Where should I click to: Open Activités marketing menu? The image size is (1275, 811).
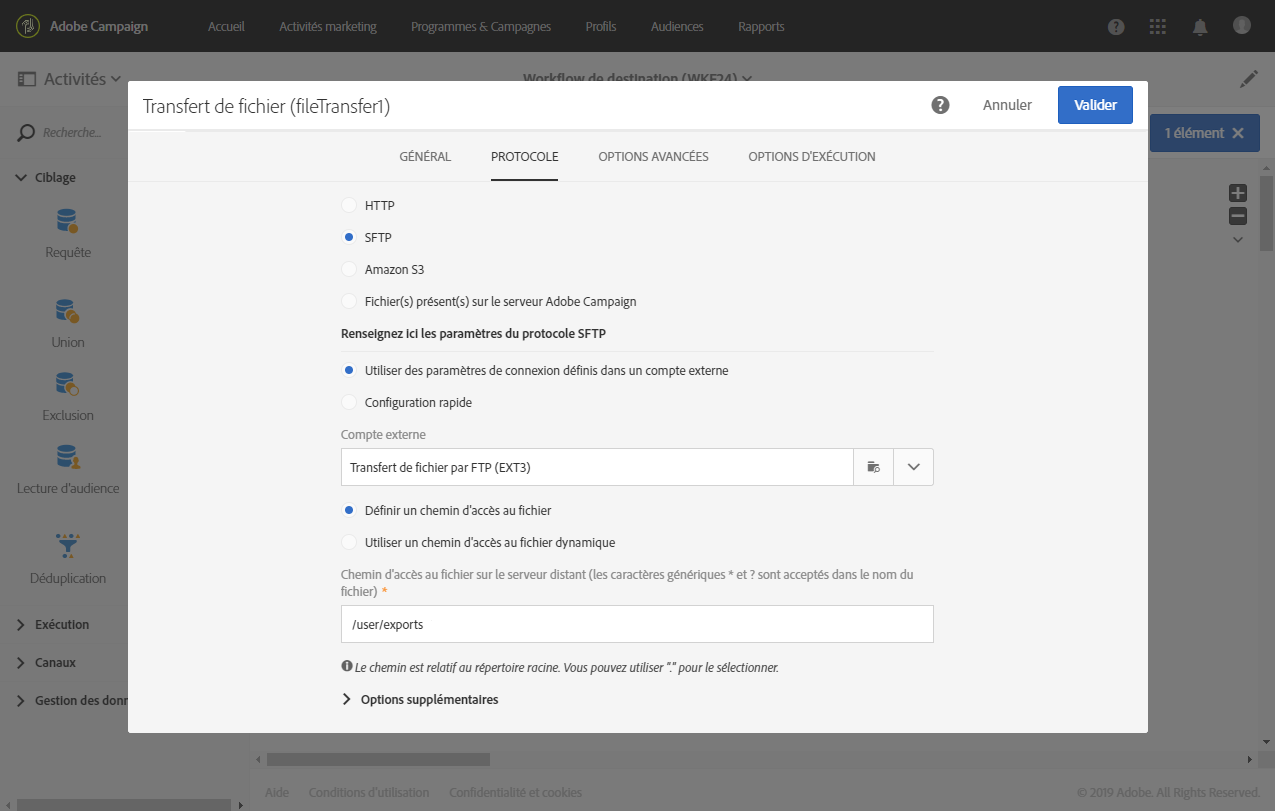(x=328, y=27)
